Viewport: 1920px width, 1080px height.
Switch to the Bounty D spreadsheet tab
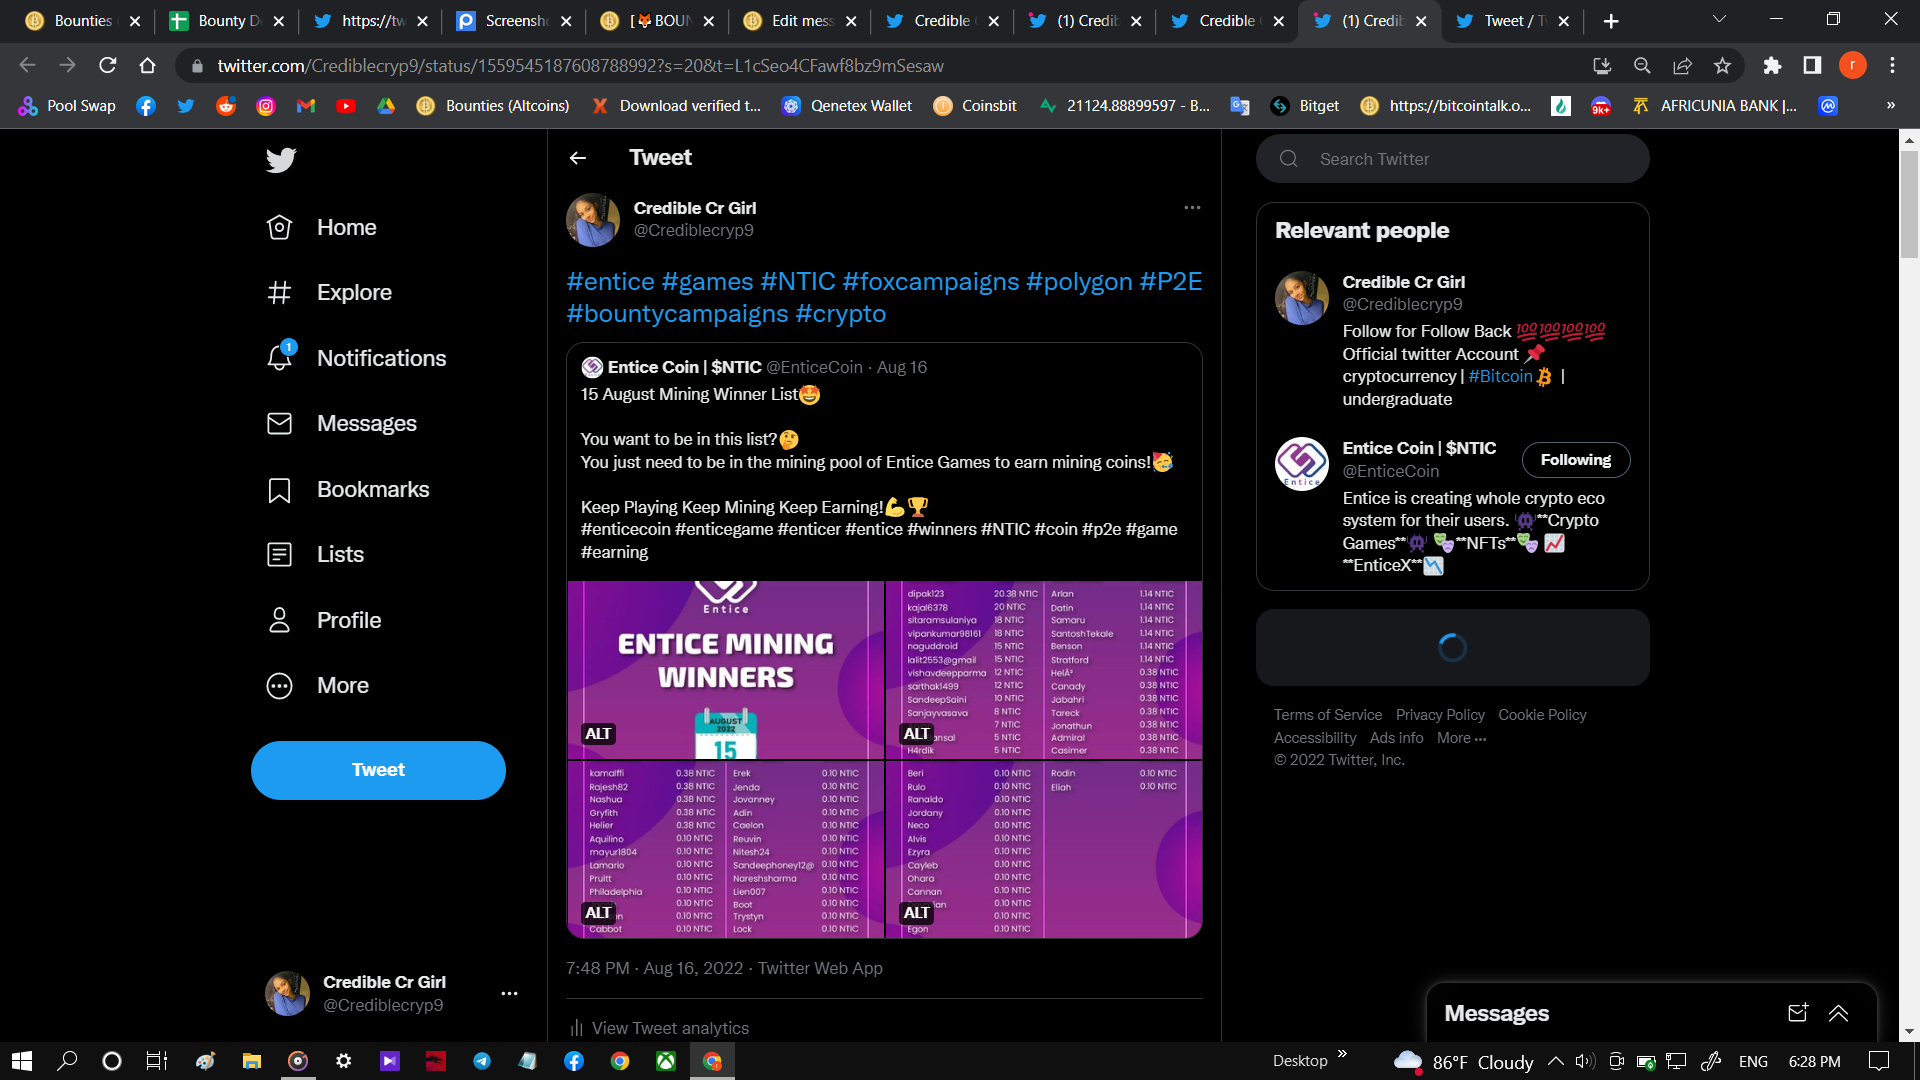(x=226, y=21)
